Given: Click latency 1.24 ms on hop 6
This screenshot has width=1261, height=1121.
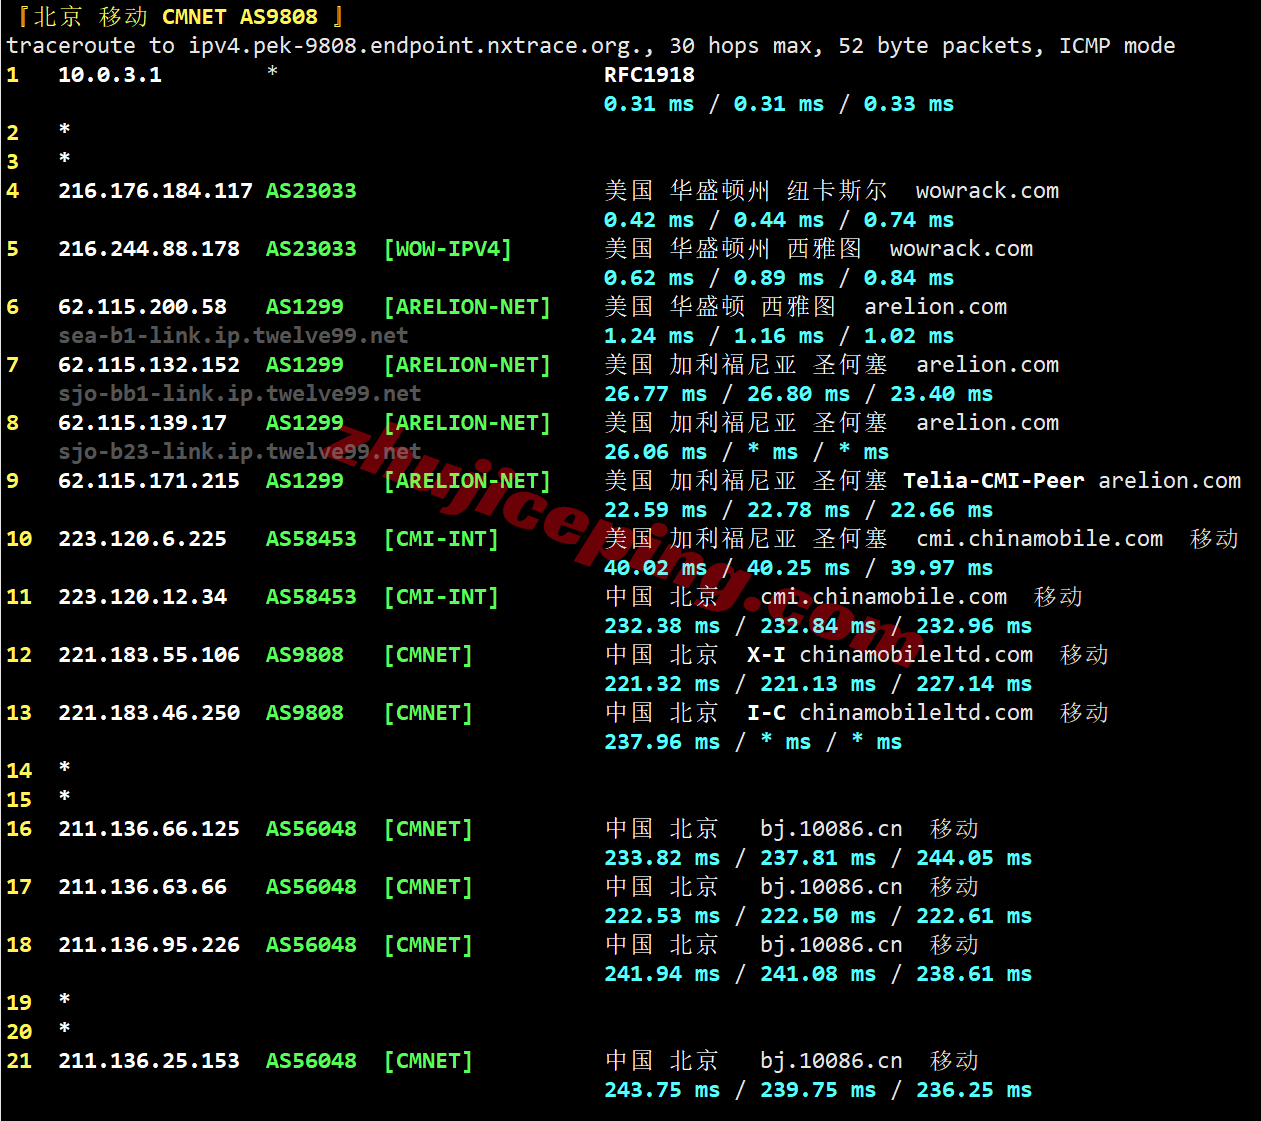Looking at the screenshot, I should pos(649,336).
